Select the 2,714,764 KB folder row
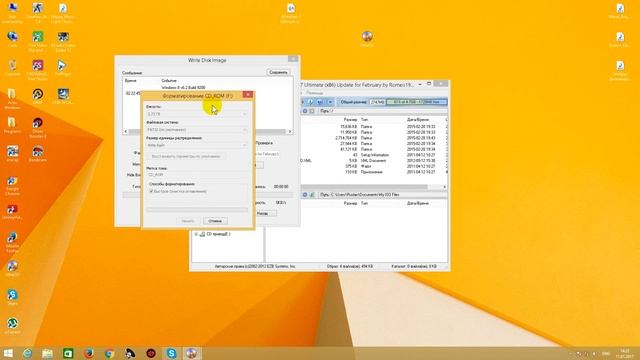 373,138
